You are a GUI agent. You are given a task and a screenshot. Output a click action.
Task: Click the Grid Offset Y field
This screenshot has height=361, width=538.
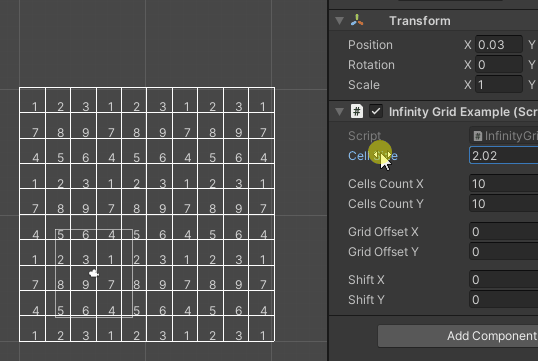tap(503, 252)
